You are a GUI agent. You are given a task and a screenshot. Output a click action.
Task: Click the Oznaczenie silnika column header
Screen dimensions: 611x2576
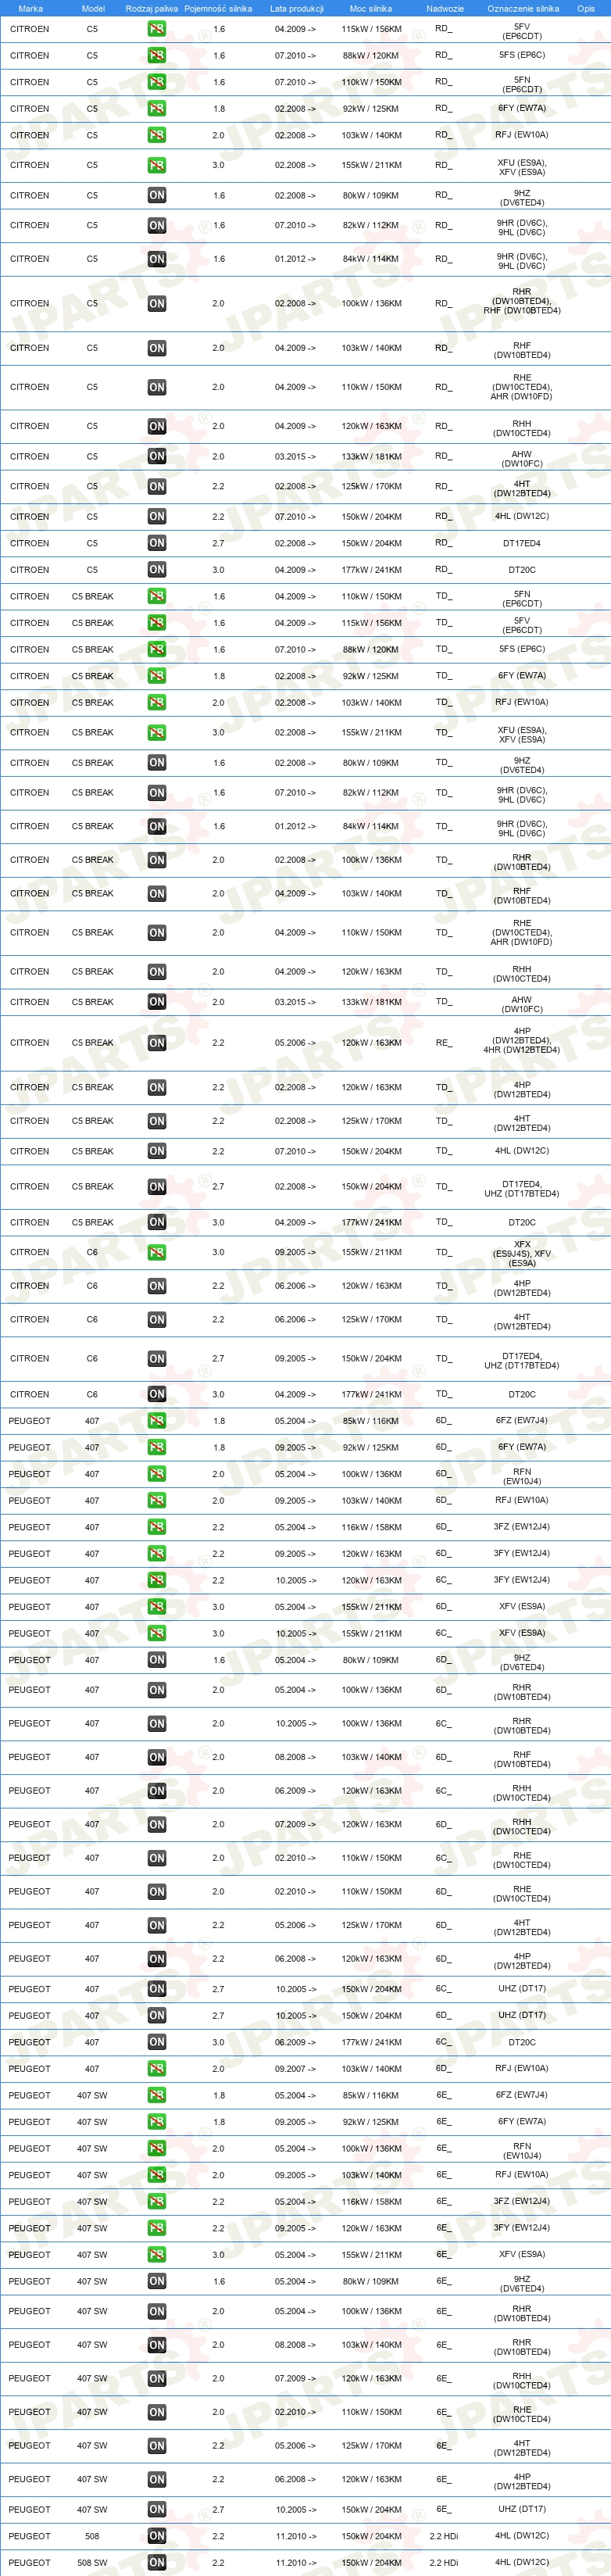523,8
